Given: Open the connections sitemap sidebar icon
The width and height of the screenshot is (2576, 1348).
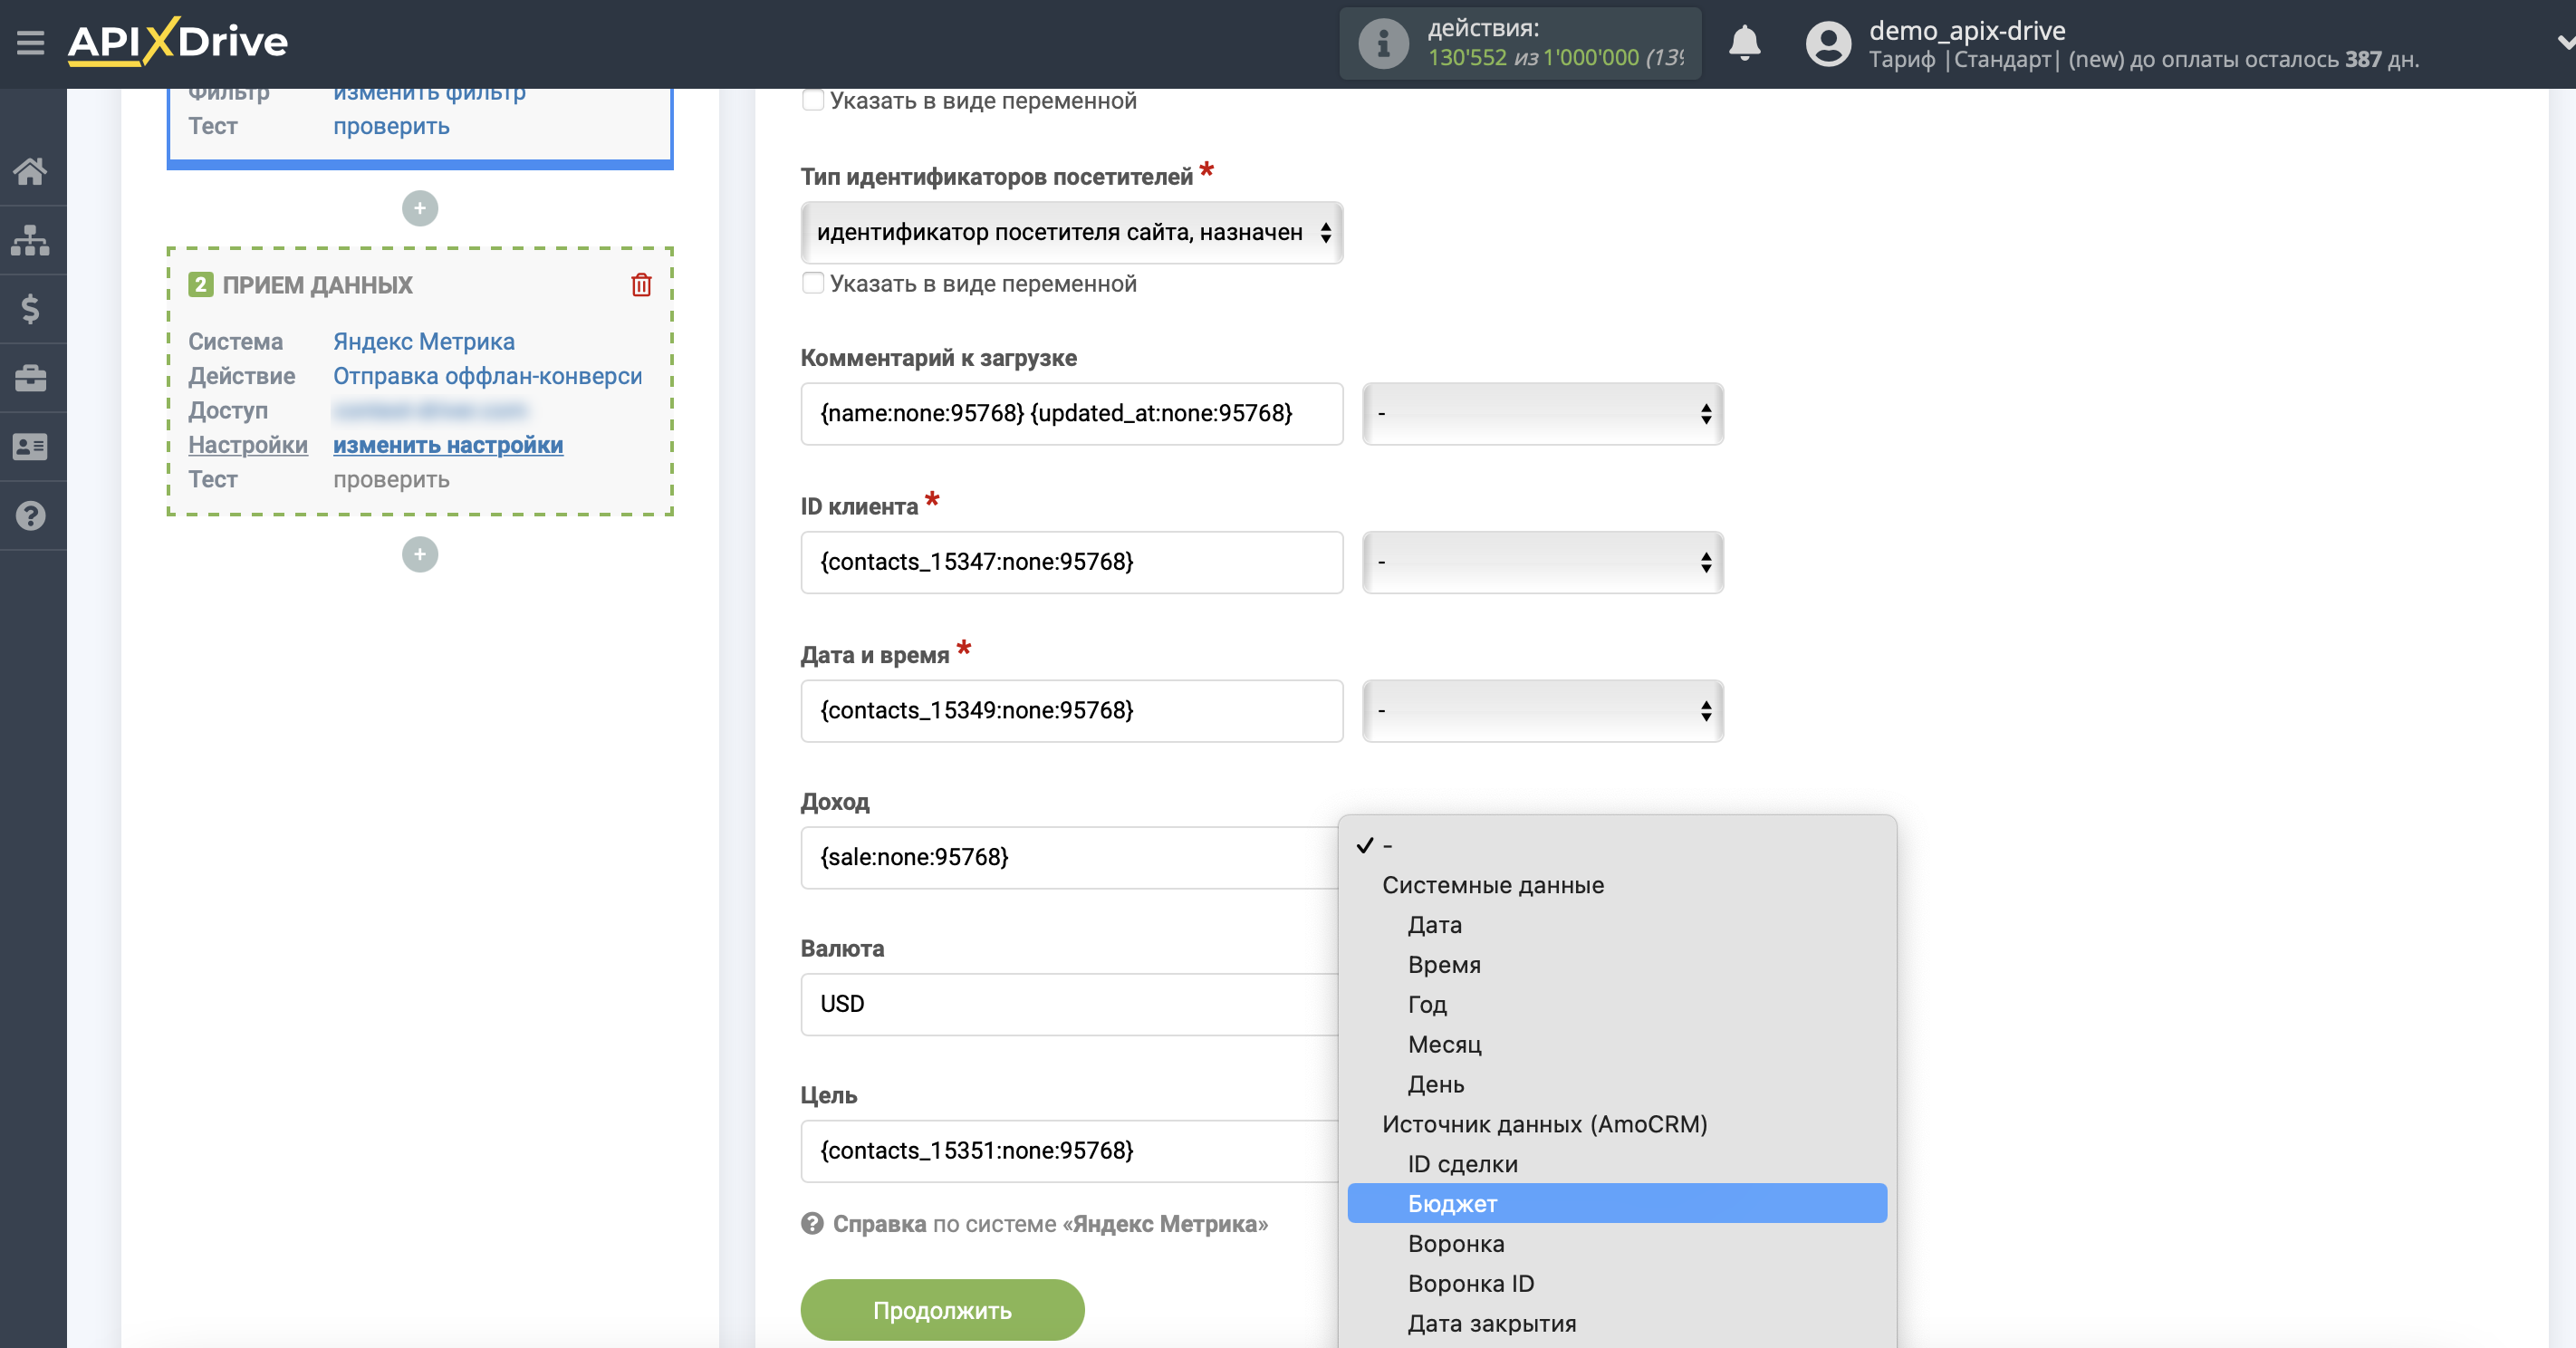Looking at the screenshot, I should click(x=30, y=240).
